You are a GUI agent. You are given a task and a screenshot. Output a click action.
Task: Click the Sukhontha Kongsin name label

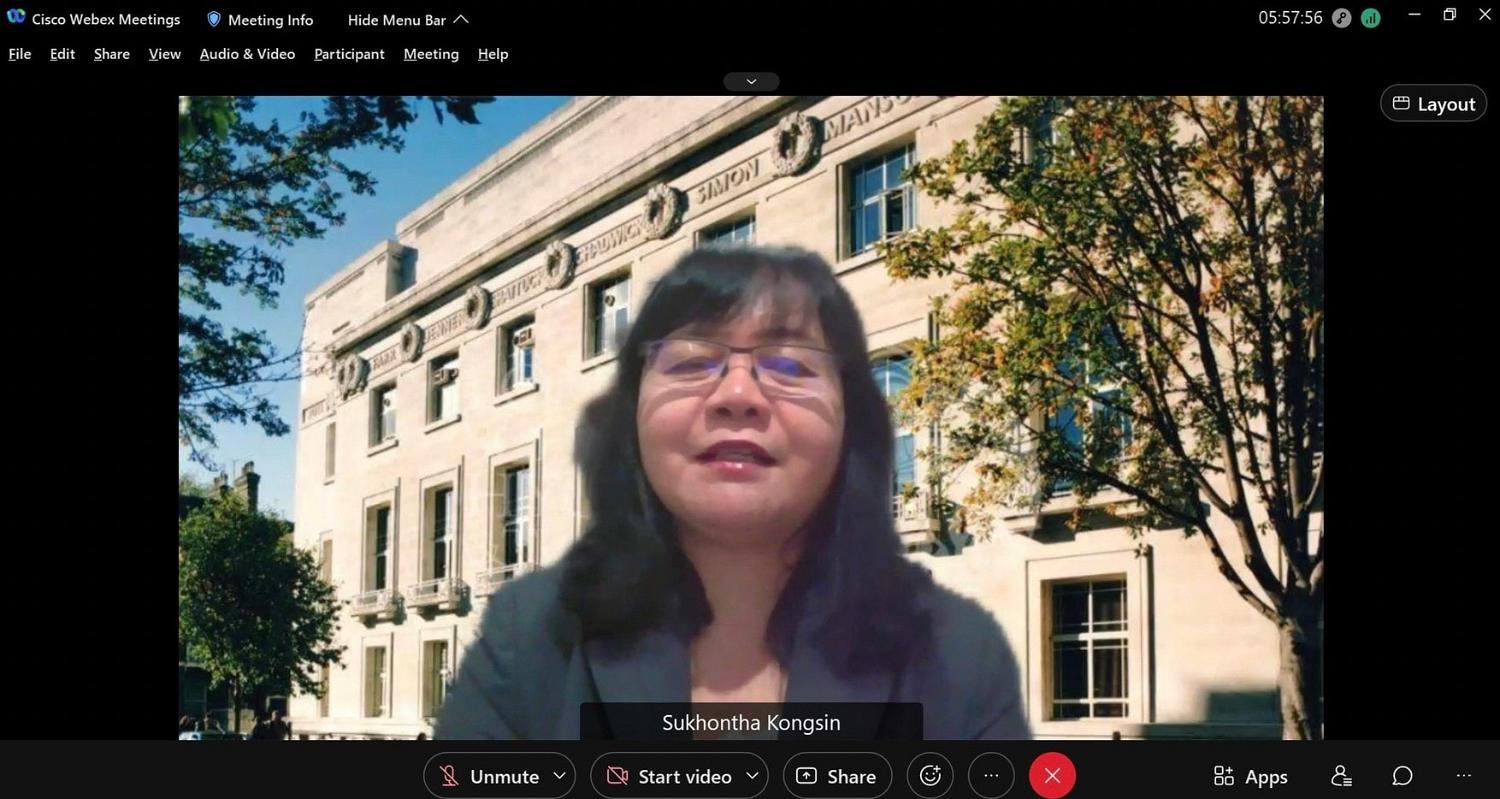[751, 722]
